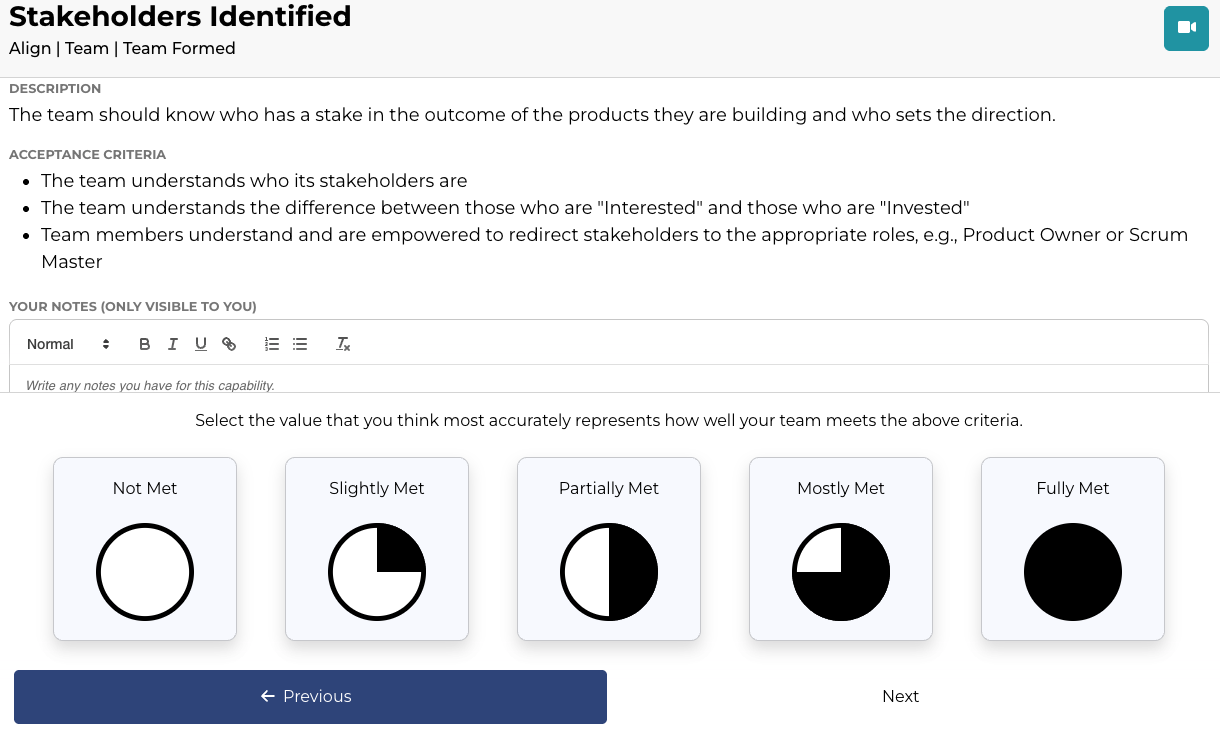This screenshot has height=729, width=1220.
Task: Click the empty Not Met circle
Action: click(x=145, y=573)
